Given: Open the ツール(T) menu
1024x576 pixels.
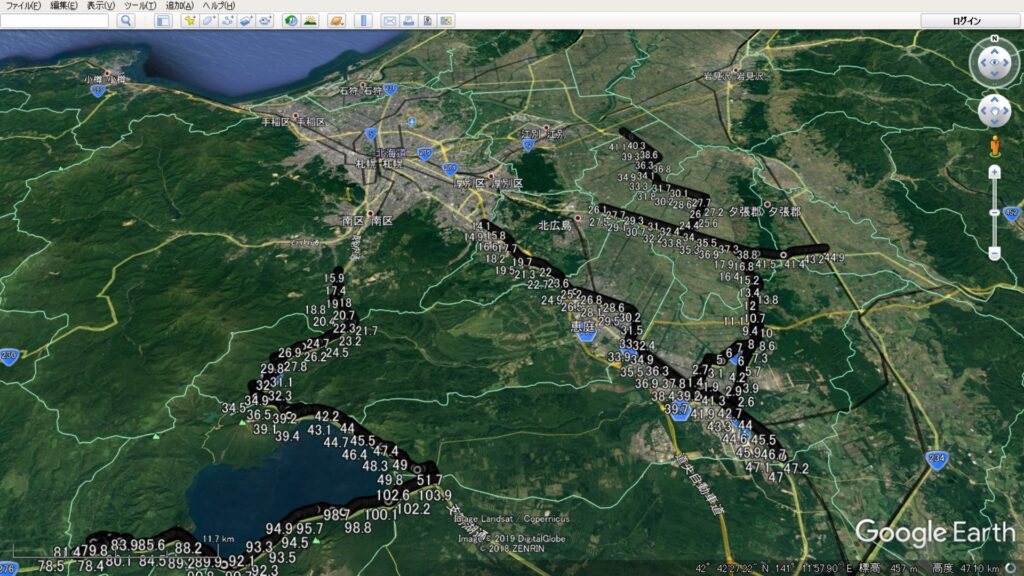Looking at the screenshot, I should tap(140, 6).
